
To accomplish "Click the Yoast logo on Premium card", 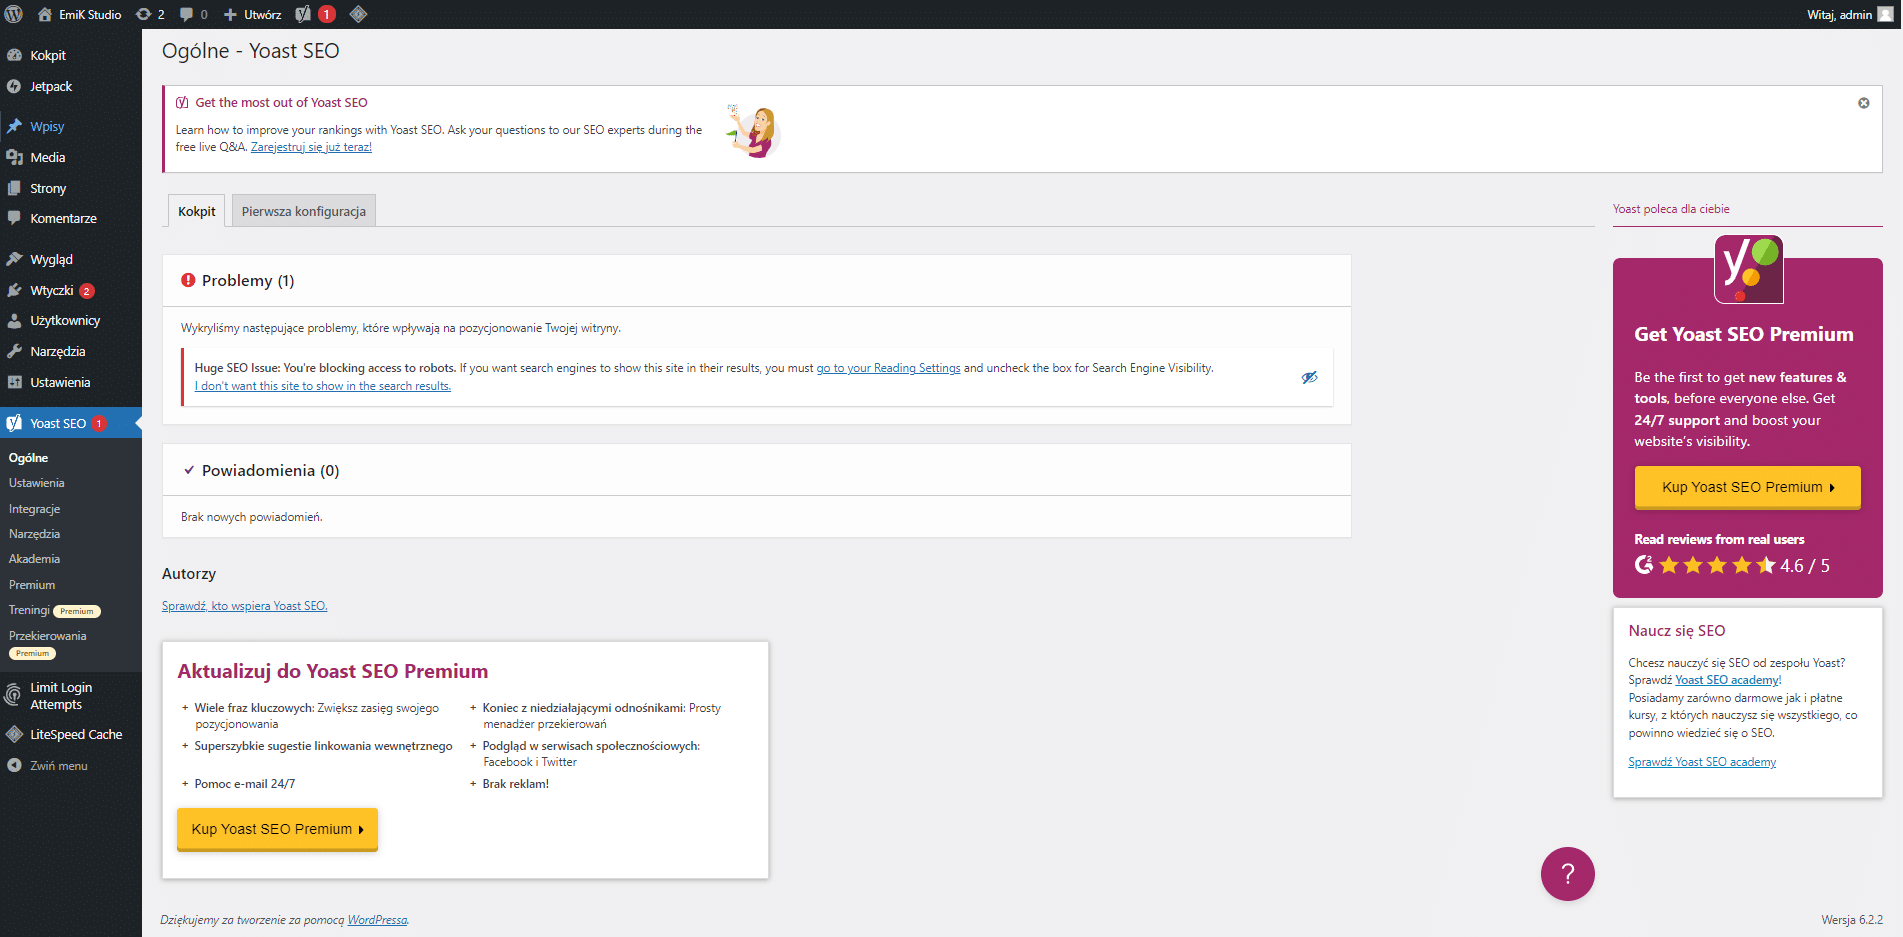I will coord(1748,270).
